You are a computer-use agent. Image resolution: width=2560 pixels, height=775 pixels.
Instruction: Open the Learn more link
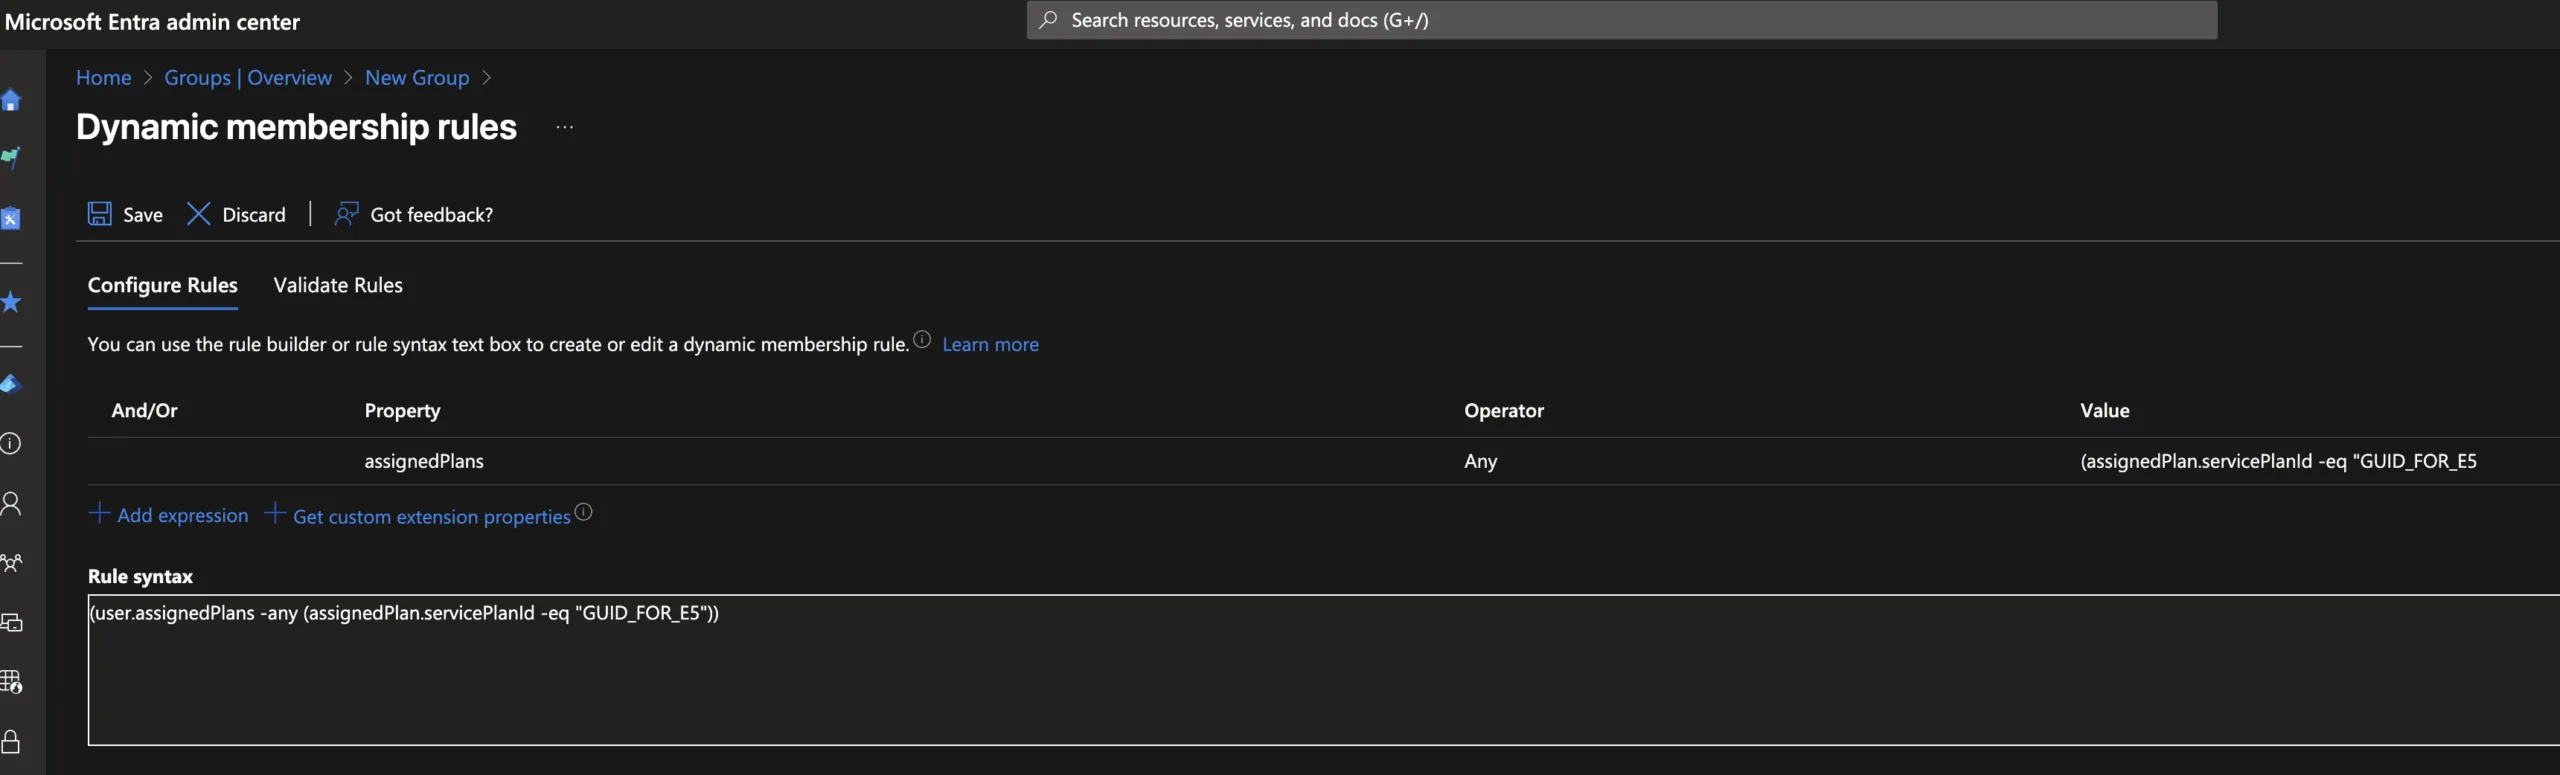(990, 344)
